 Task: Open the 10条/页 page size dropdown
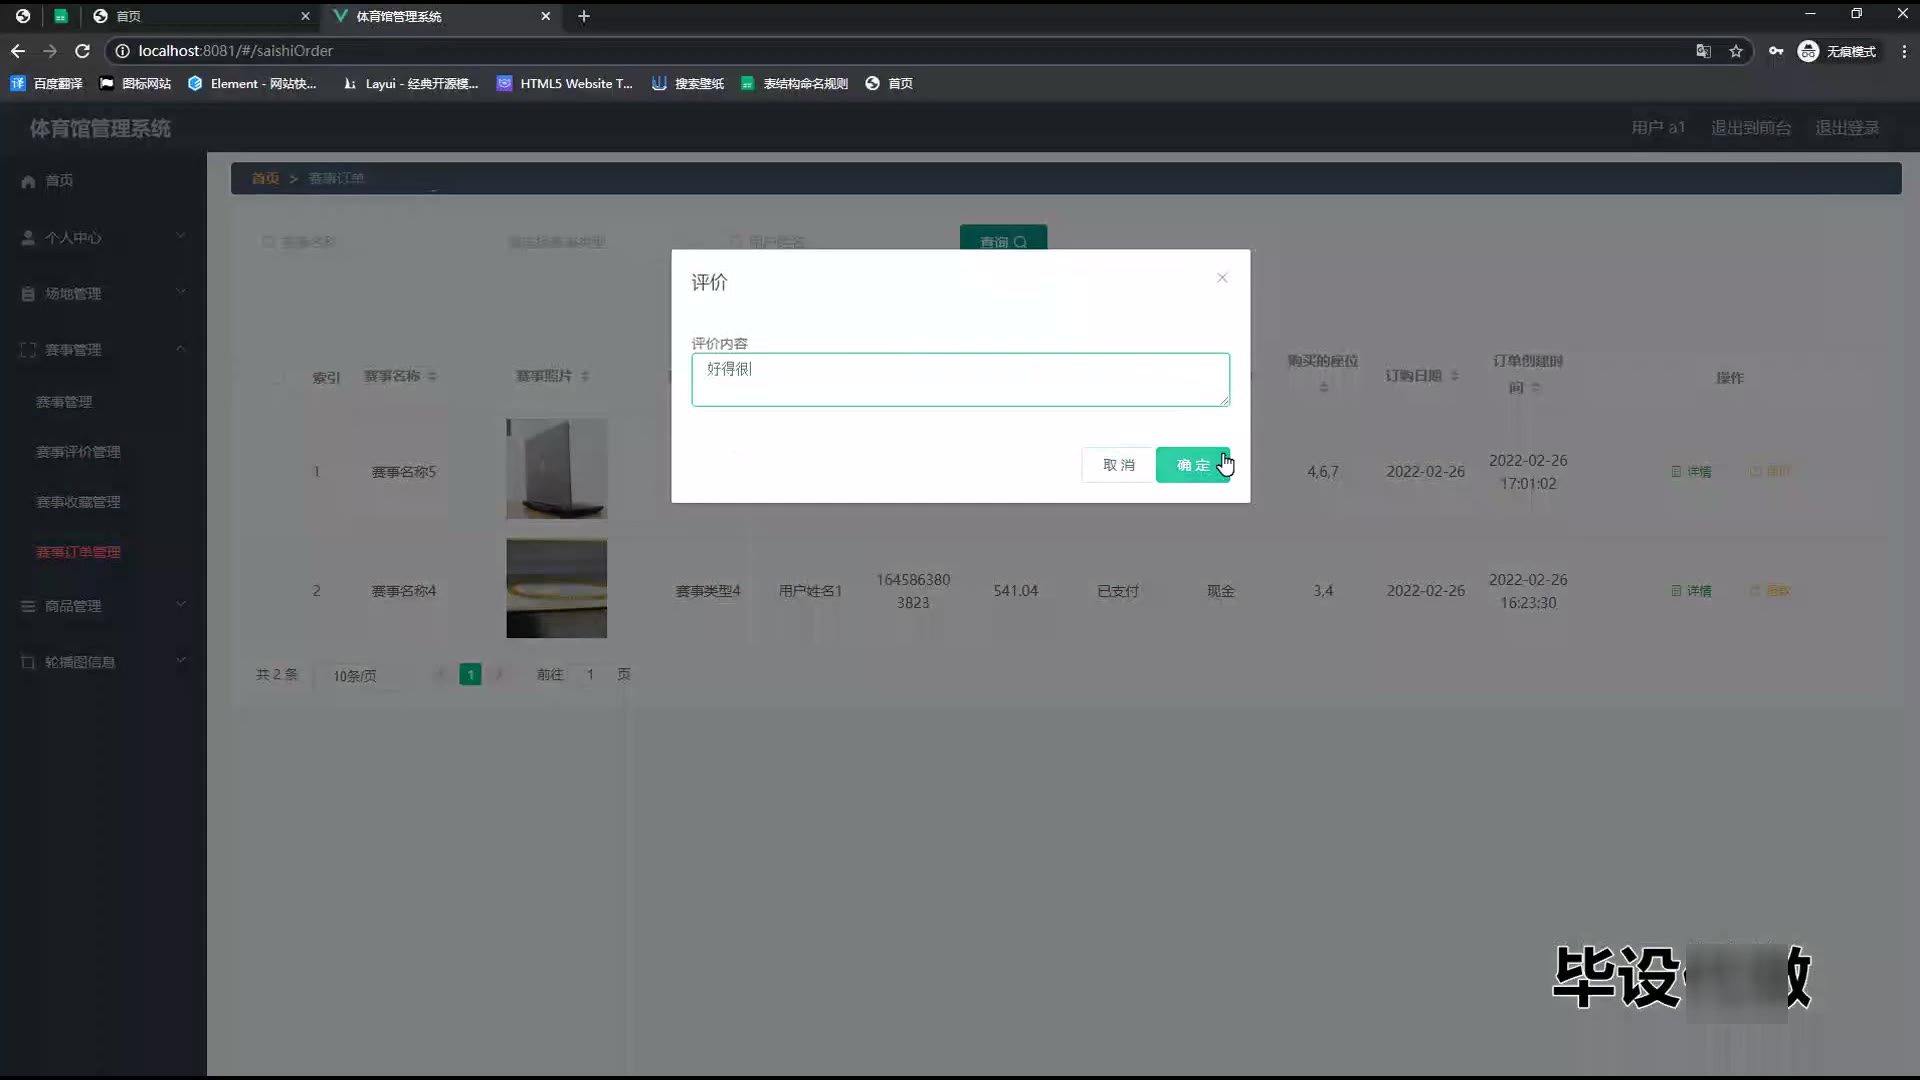[366, 676]
